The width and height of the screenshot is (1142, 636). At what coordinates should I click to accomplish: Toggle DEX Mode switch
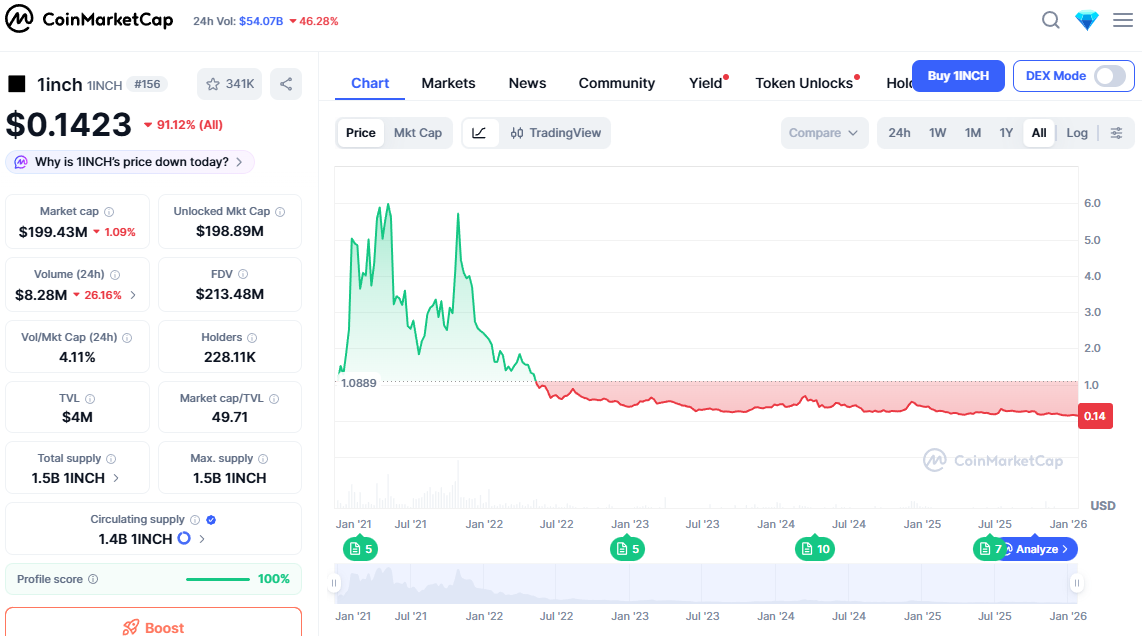click(1109, 76)
